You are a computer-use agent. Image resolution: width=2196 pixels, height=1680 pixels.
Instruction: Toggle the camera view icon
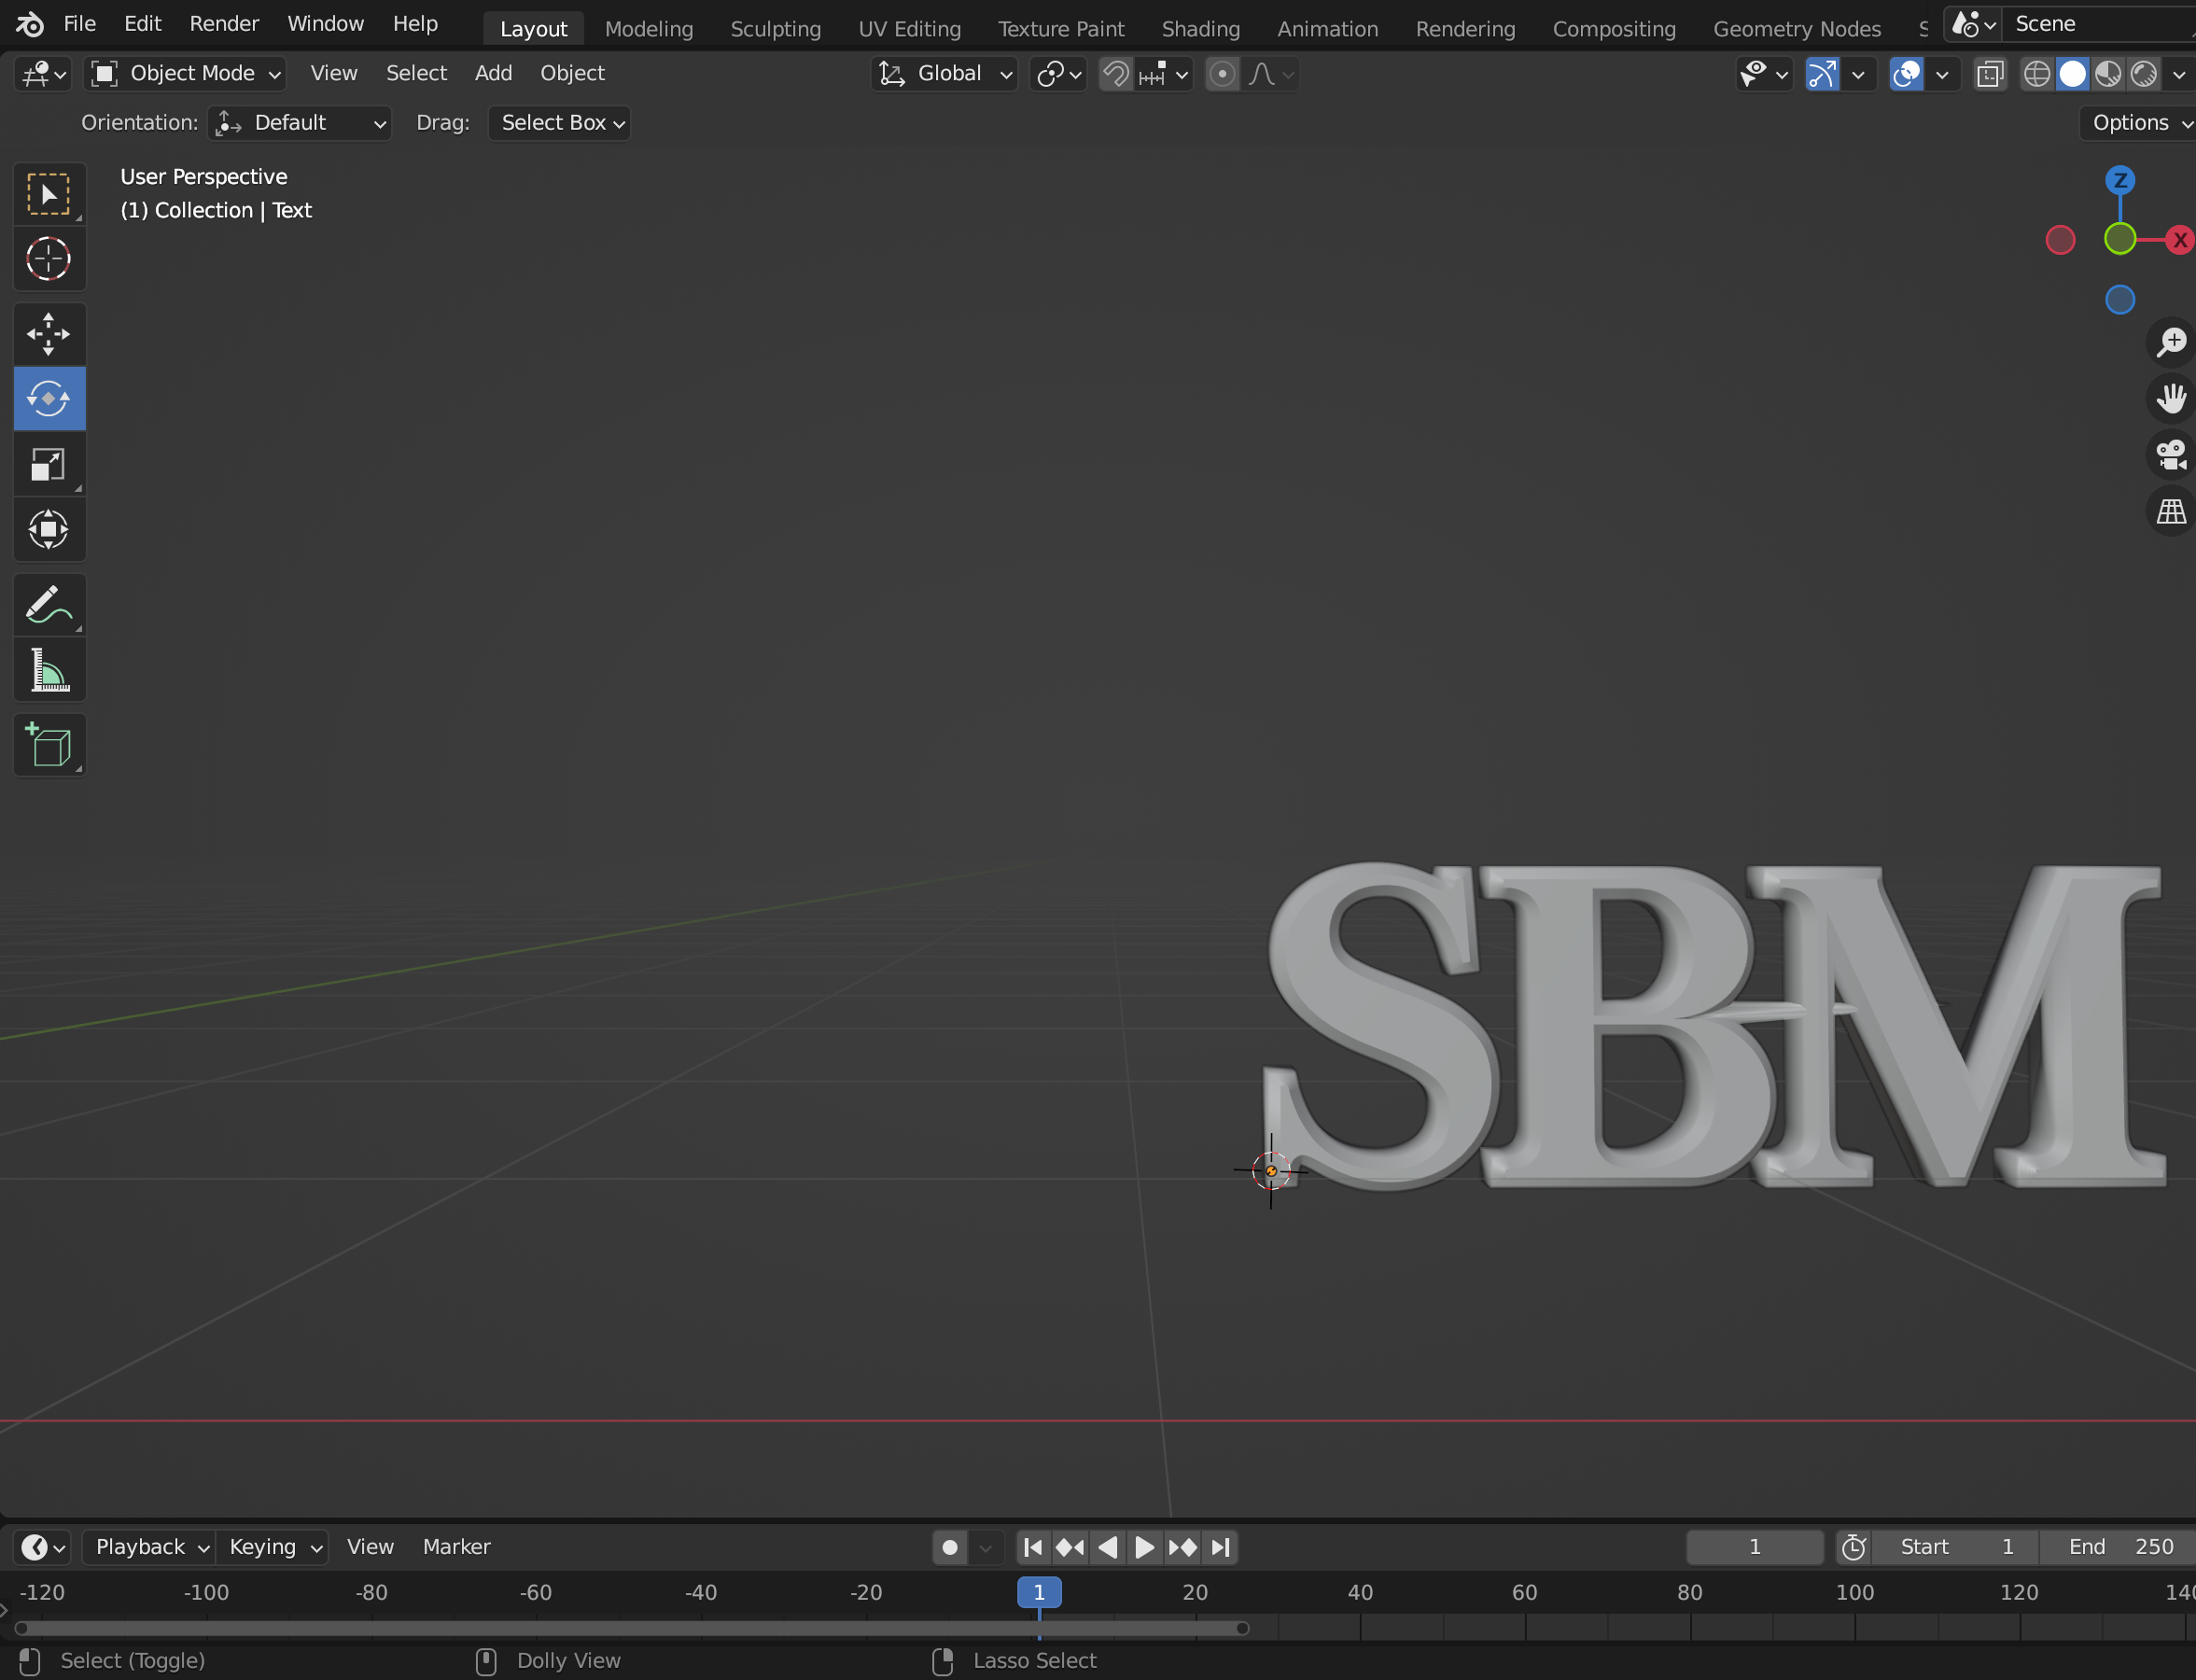pyautogui.click(x=2171, y=456)
